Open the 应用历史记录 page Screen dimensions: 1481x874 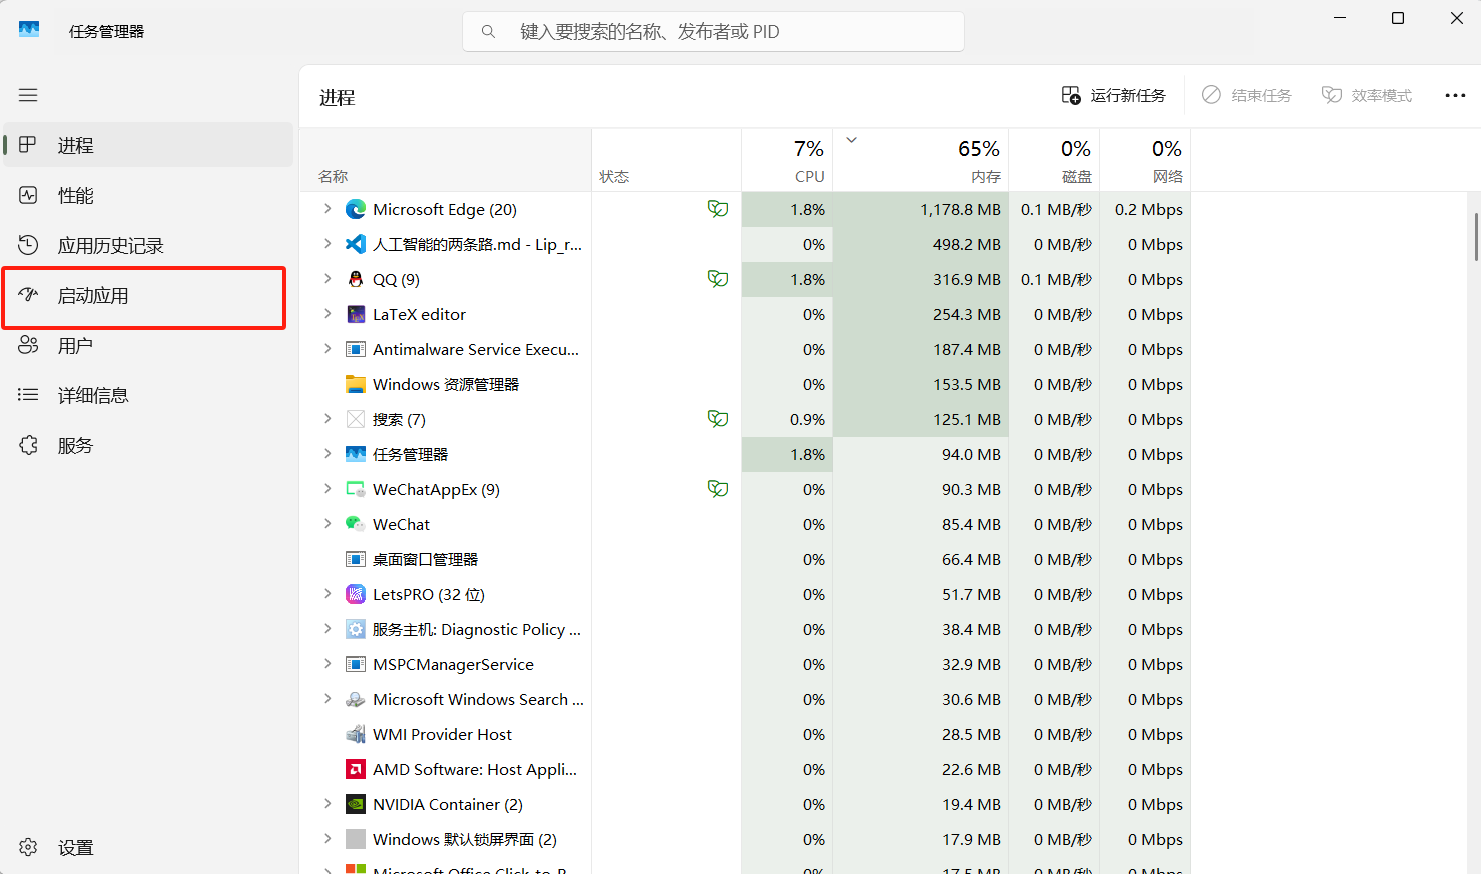(148, 245)
